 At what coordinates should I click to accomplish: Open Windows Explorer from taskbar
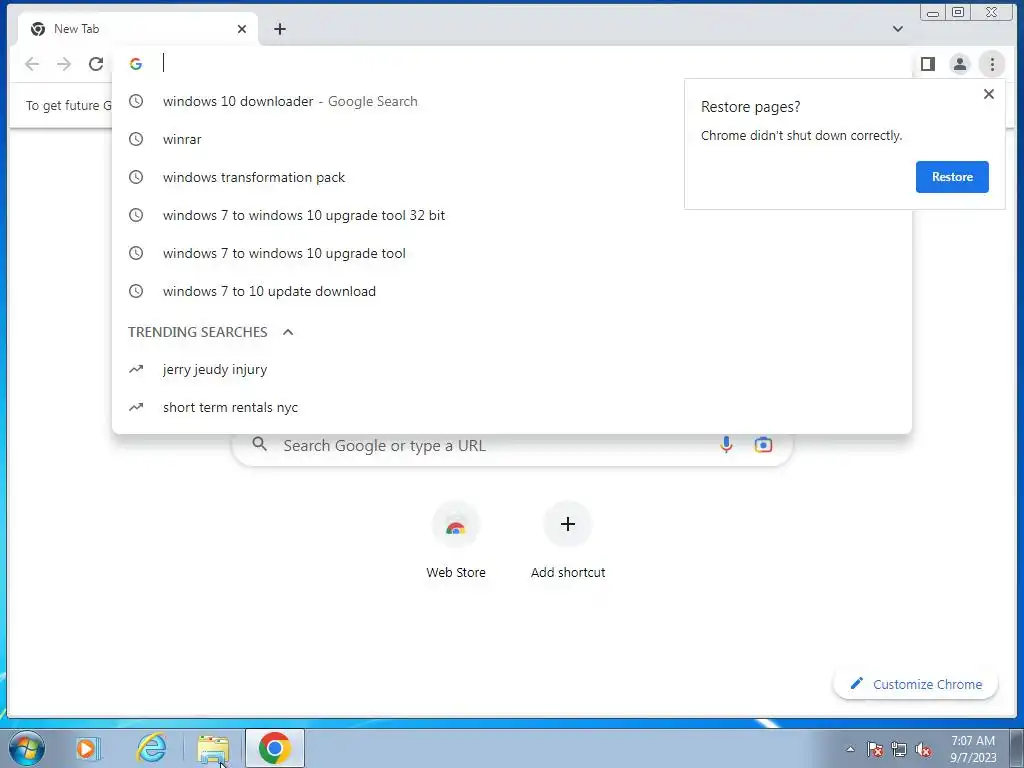coord(213,748)
